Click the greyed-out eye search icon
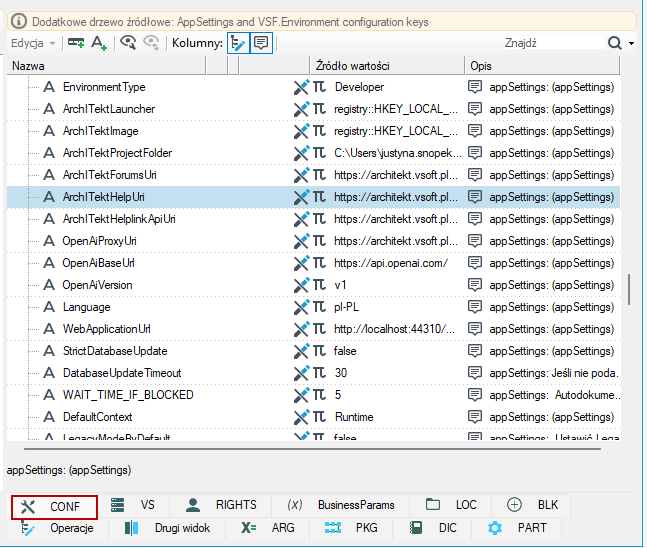647x548 pixels. 151,43
